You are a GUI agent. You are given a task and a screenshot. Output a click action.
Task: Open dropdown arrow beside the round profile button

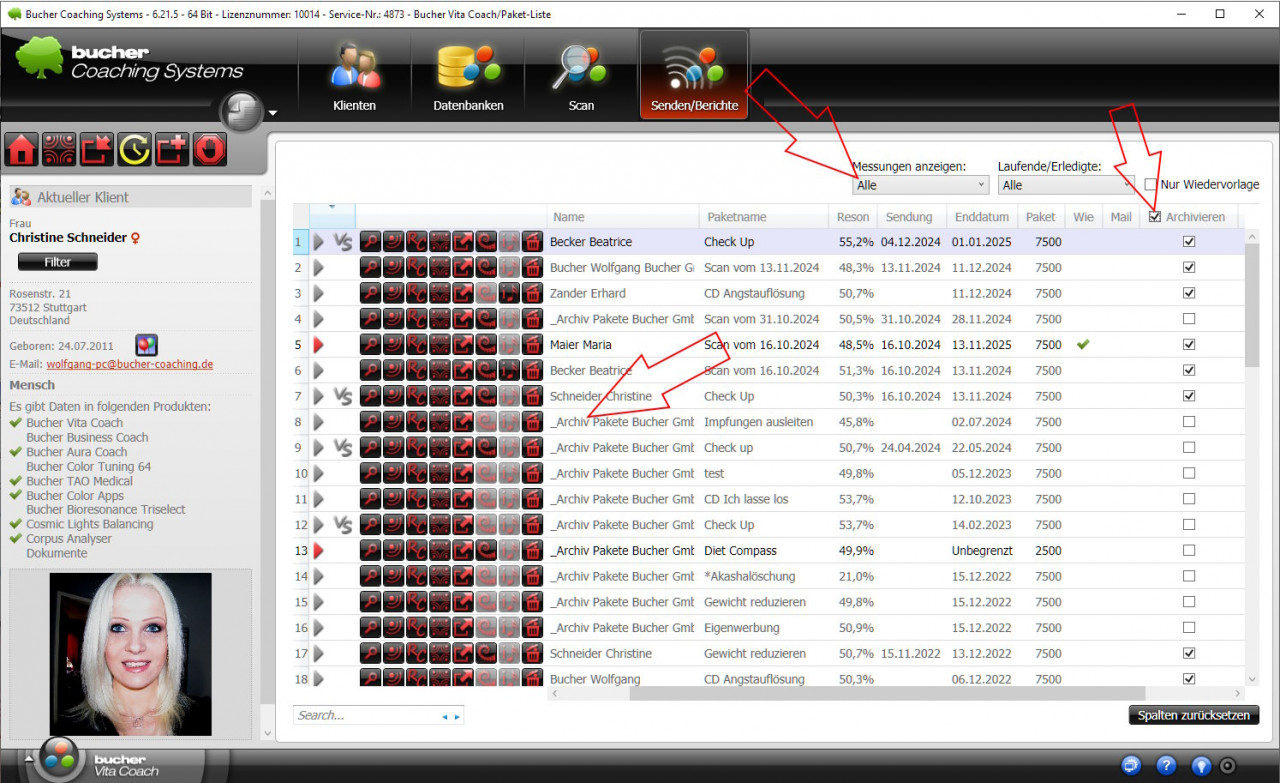coord(273,113)
